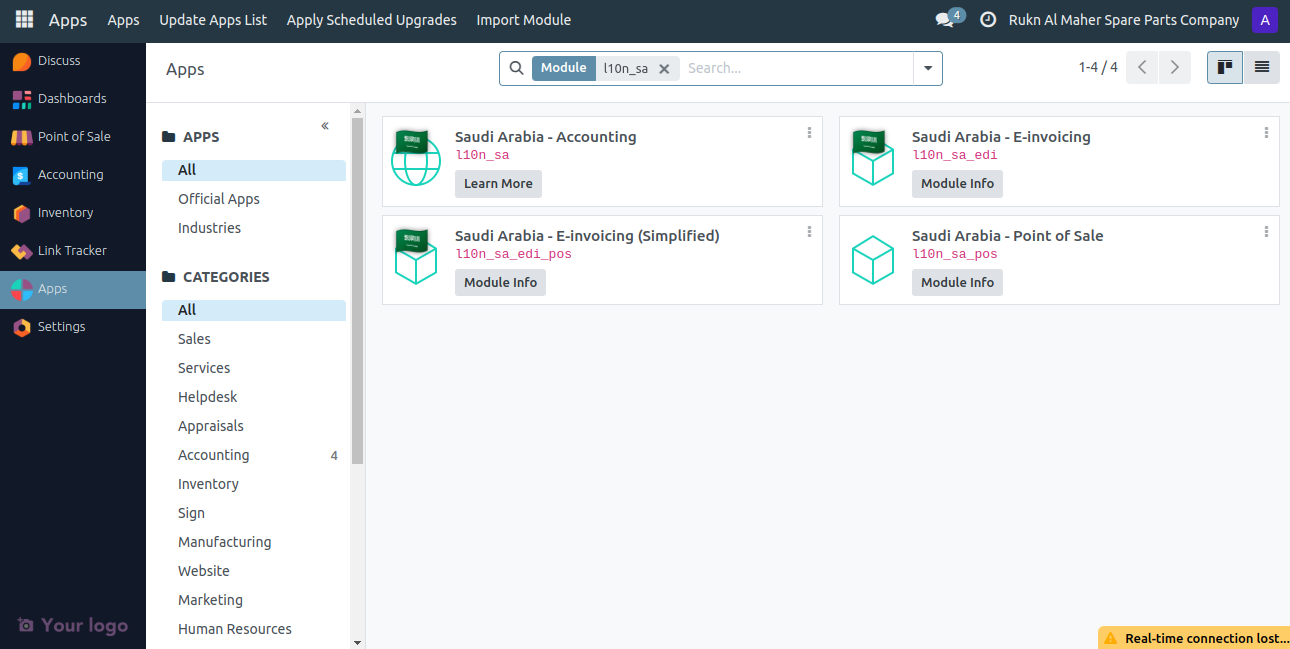Open the kebab menu on Saudi Arabia - Accounting

809,132
